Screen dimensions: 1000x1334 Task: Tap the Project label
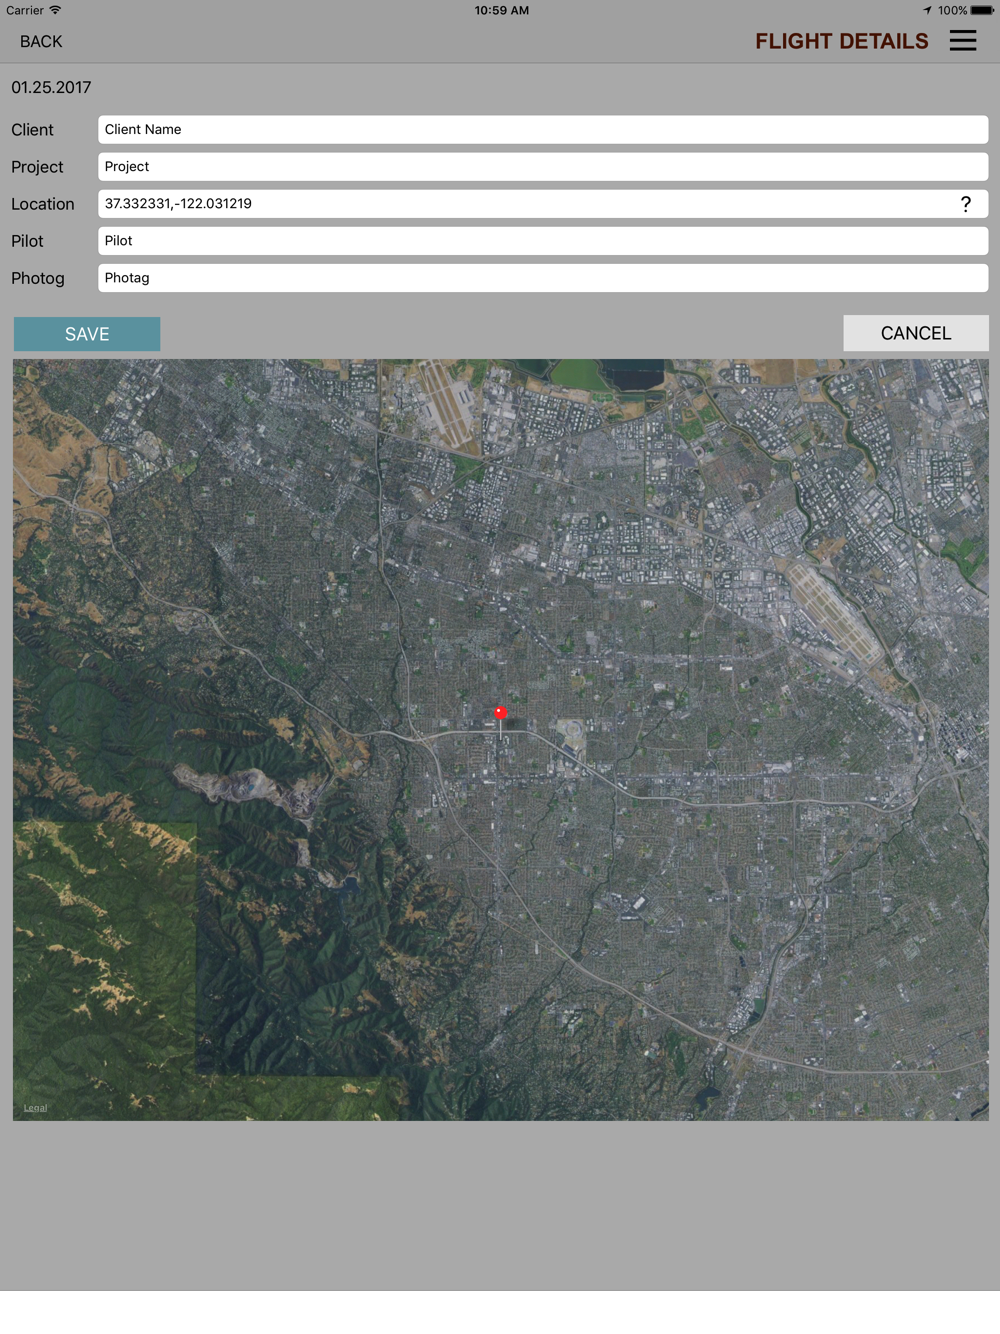click(x=37, y=167)
